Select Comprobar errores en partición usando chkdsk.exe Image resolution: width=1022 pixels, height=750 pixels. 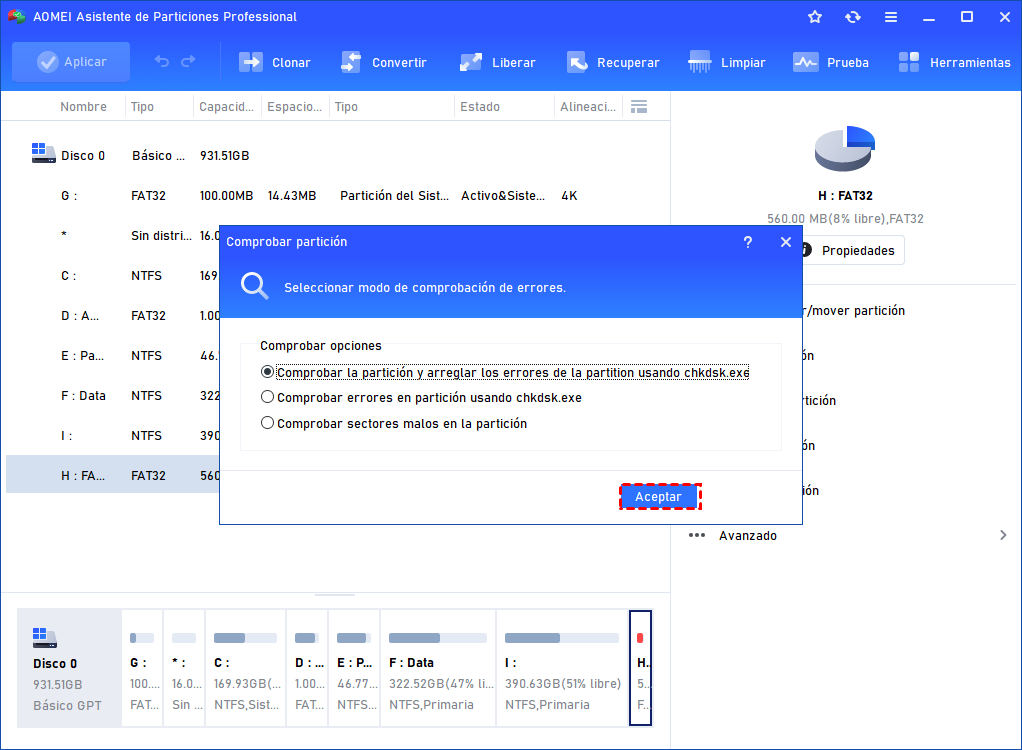tap(421, 397)
